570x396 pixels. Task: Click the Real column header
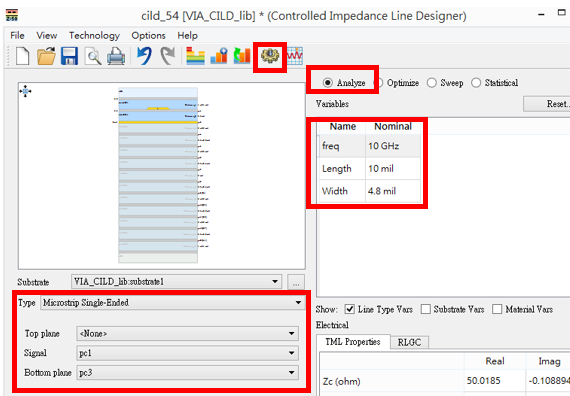pos(495,361)
